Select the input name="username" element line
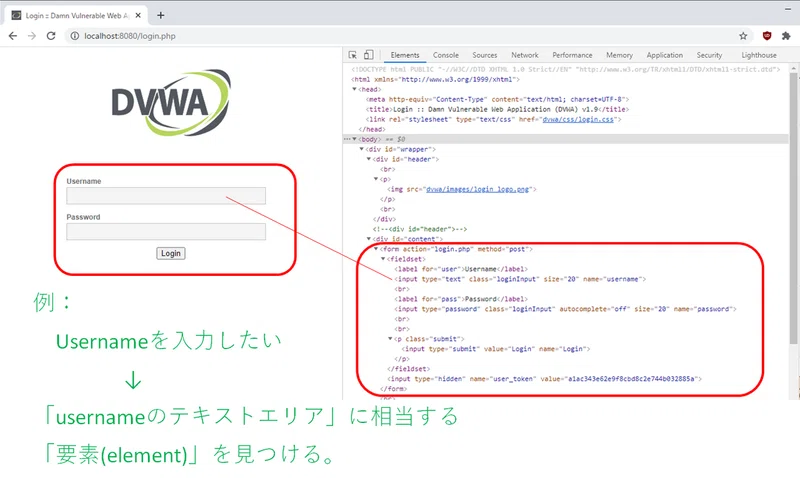800x478 pixels. click(520, 279)
